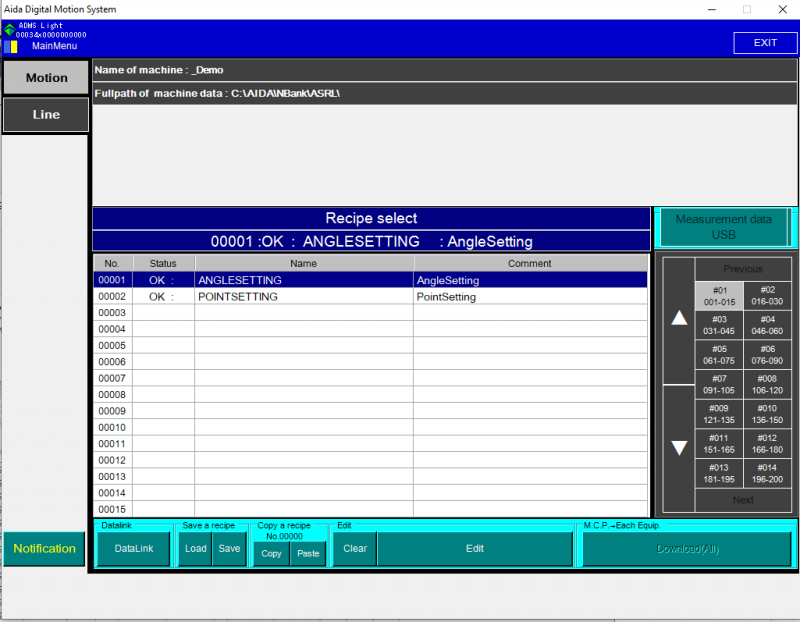Image resolution: width=800 pixels, height=622 pixels.
Task: Select page #014 196-200
Action: (765, 472)
